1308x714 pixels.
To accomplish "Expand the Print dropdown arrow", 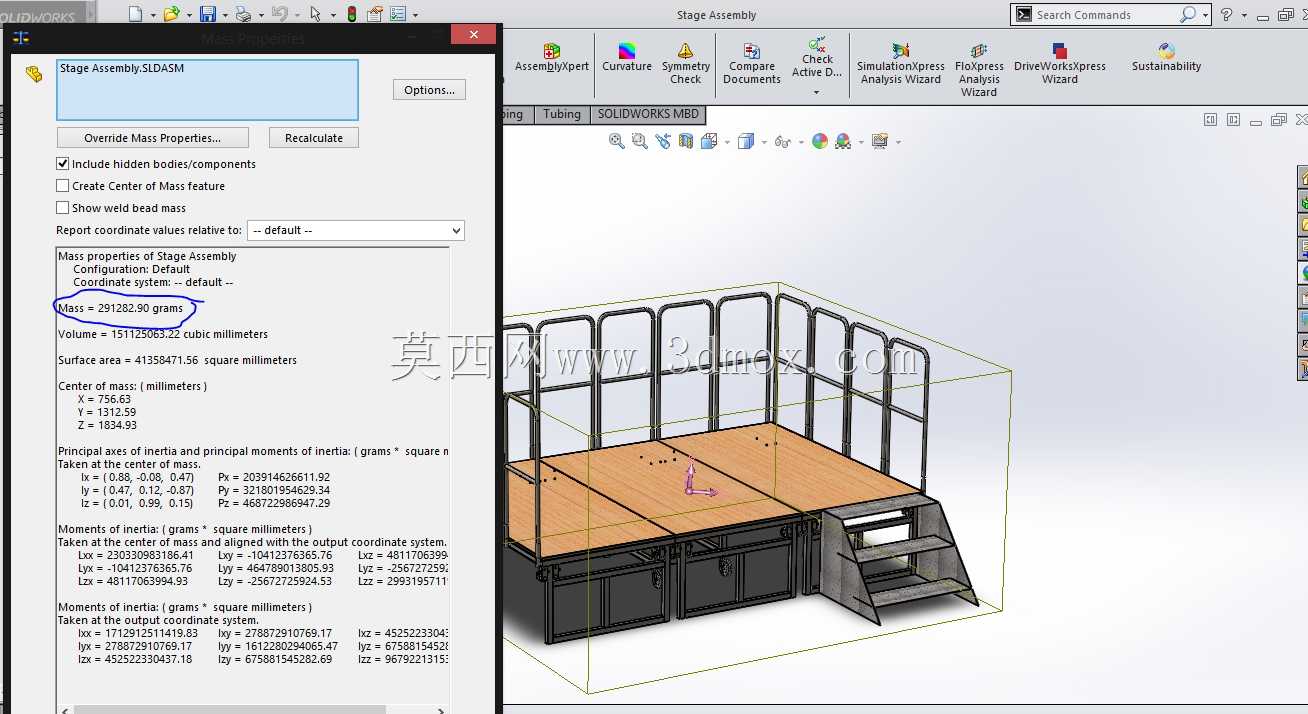I will [x=260, y=15].
